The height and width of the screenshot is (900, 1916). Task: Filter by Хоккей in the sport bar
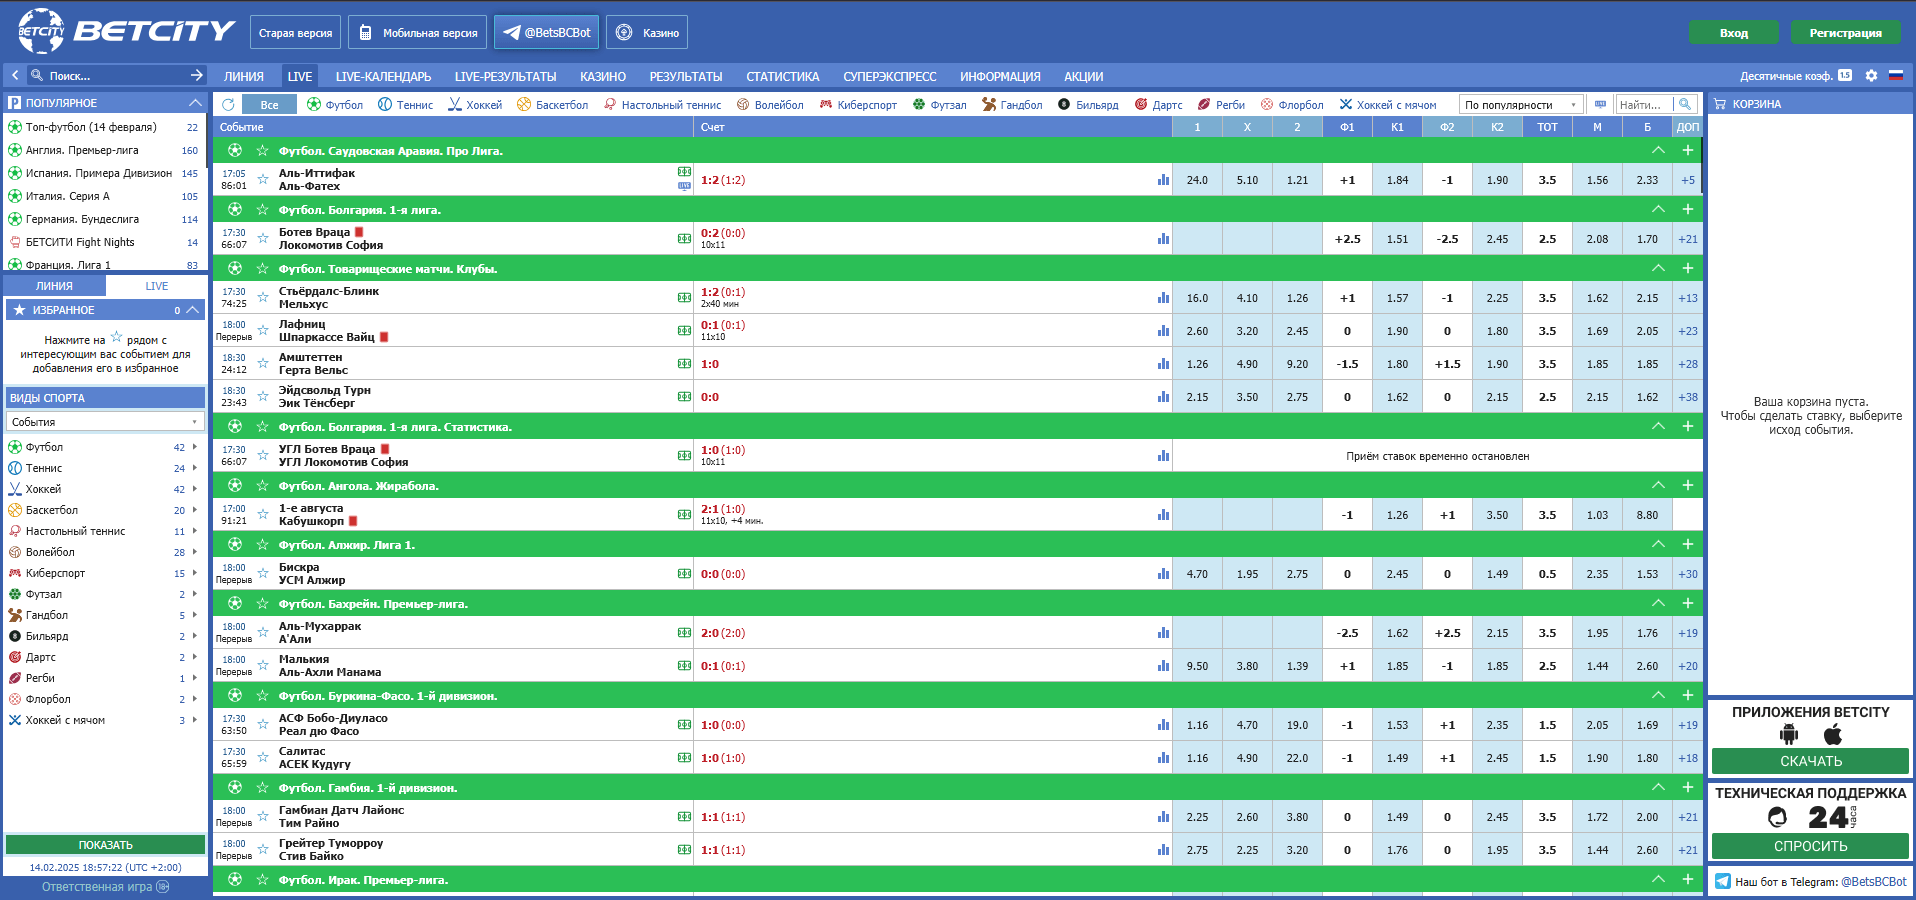475,104
